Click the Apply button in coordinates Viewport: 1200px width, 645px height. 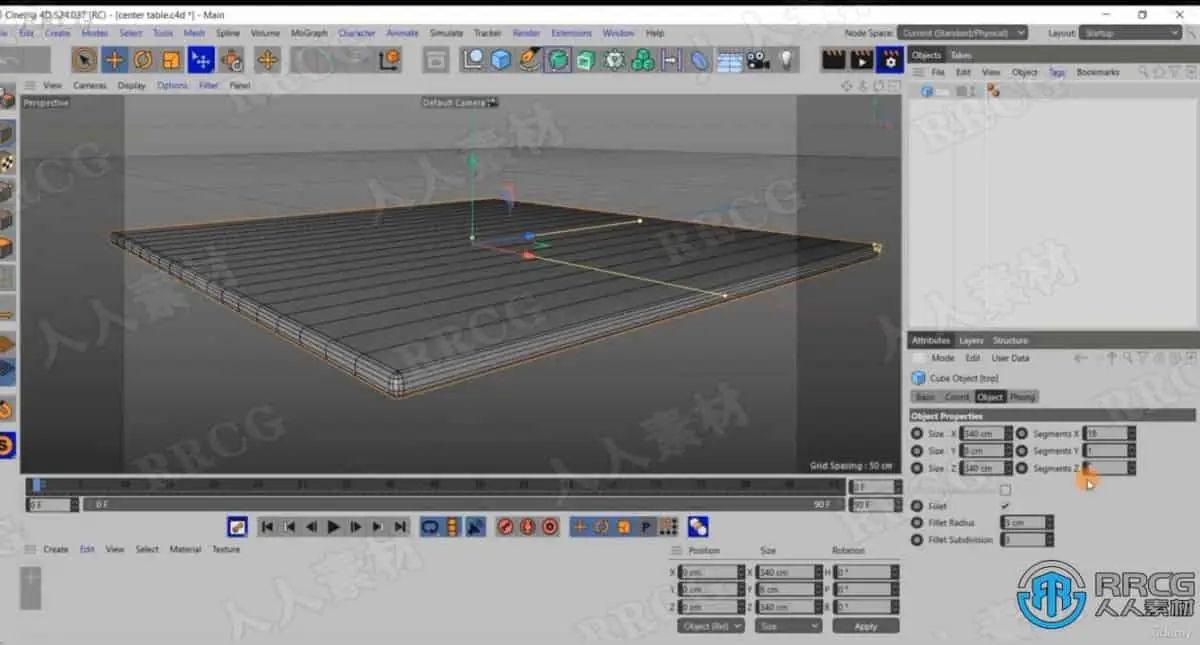(x=866, y=626)
